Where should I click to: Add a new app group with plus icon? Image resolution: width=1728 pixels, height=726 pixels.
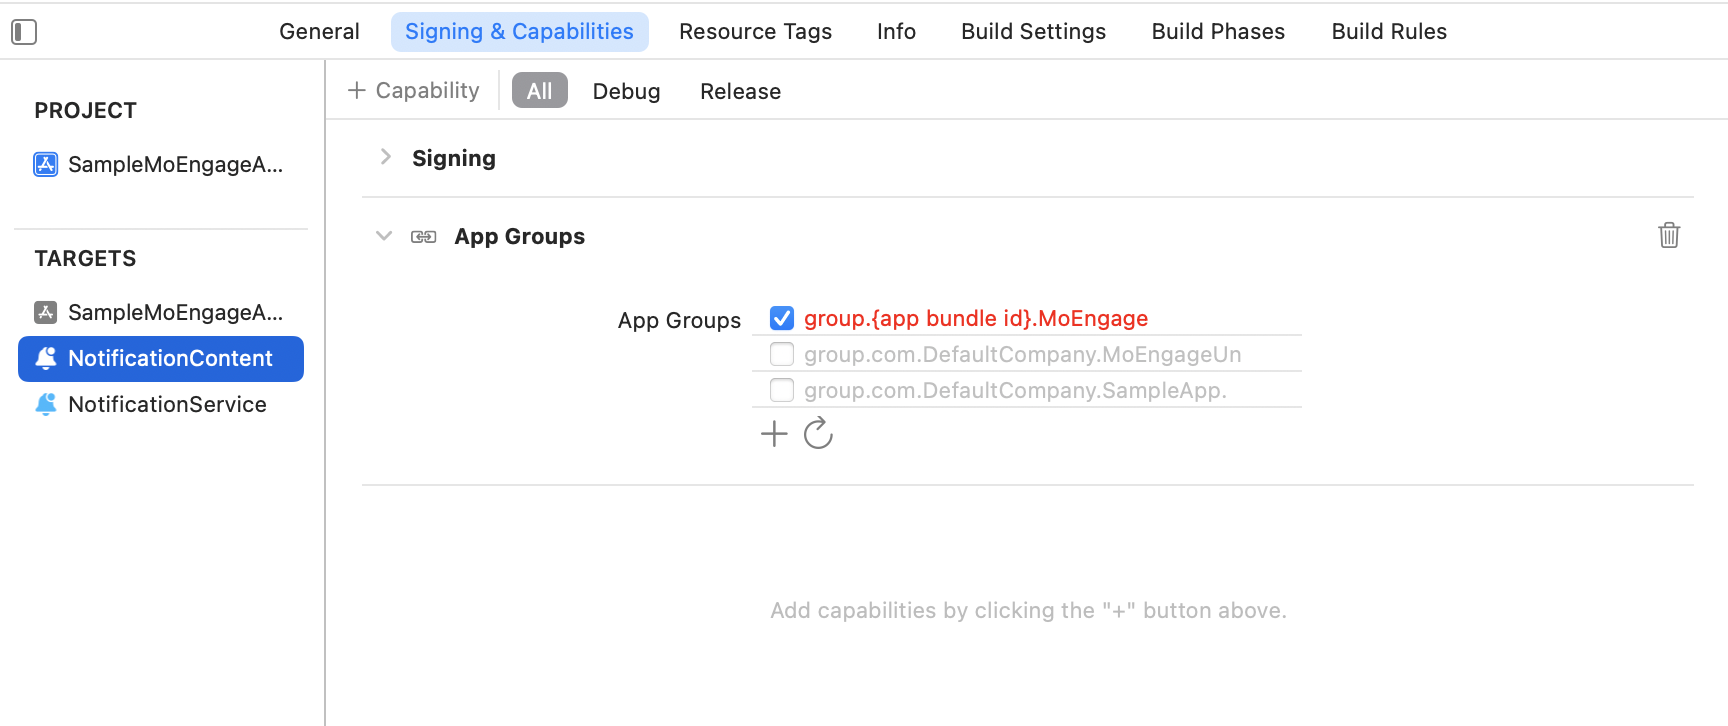774,434
